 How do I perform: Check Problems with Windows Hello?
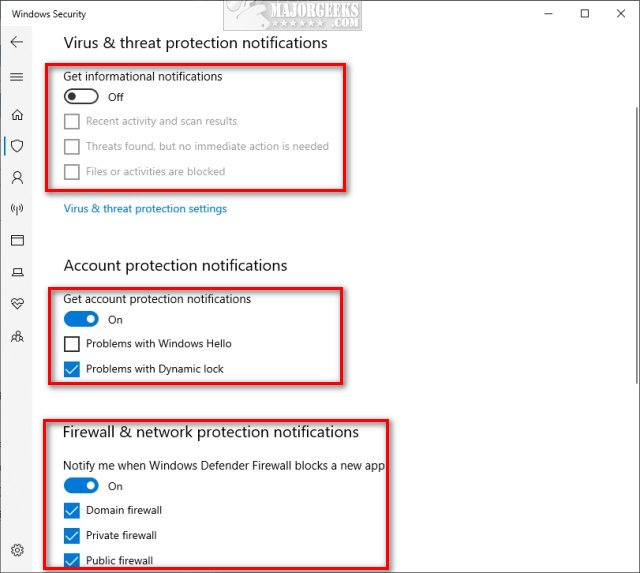tap(72, 344)
